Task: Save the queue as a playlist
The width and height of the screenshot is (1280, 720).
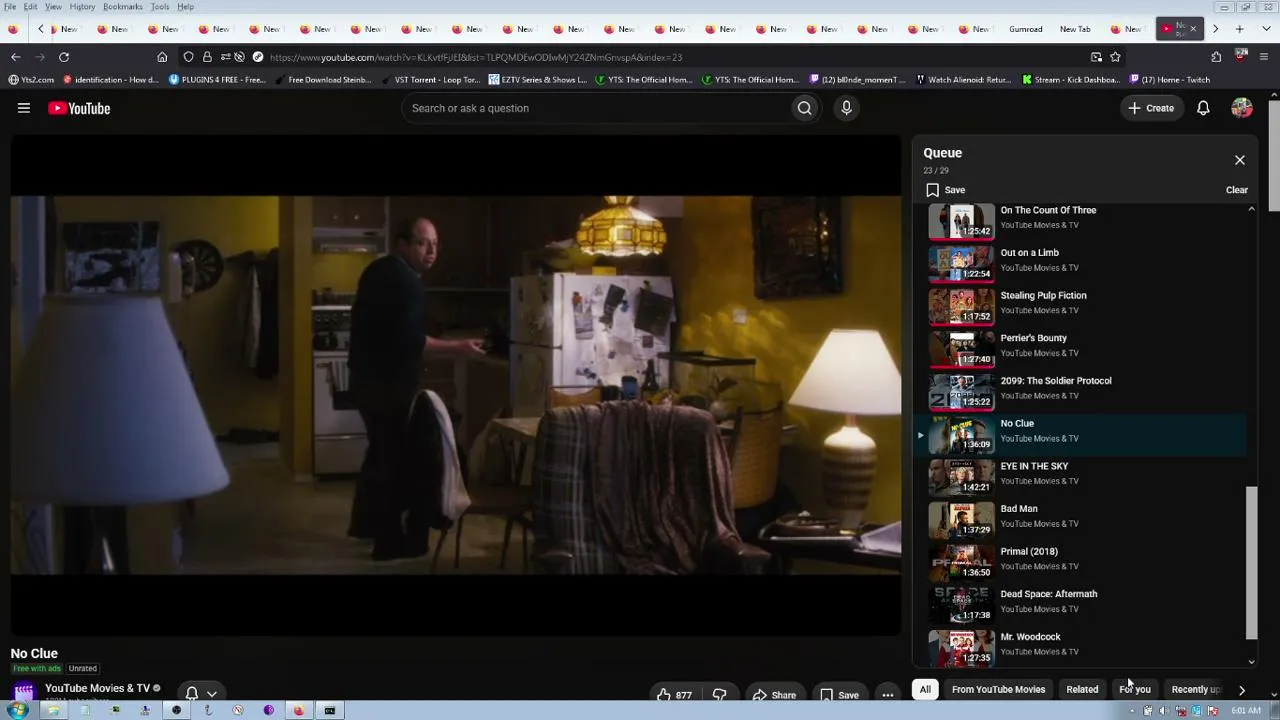Action: point(945,190)
